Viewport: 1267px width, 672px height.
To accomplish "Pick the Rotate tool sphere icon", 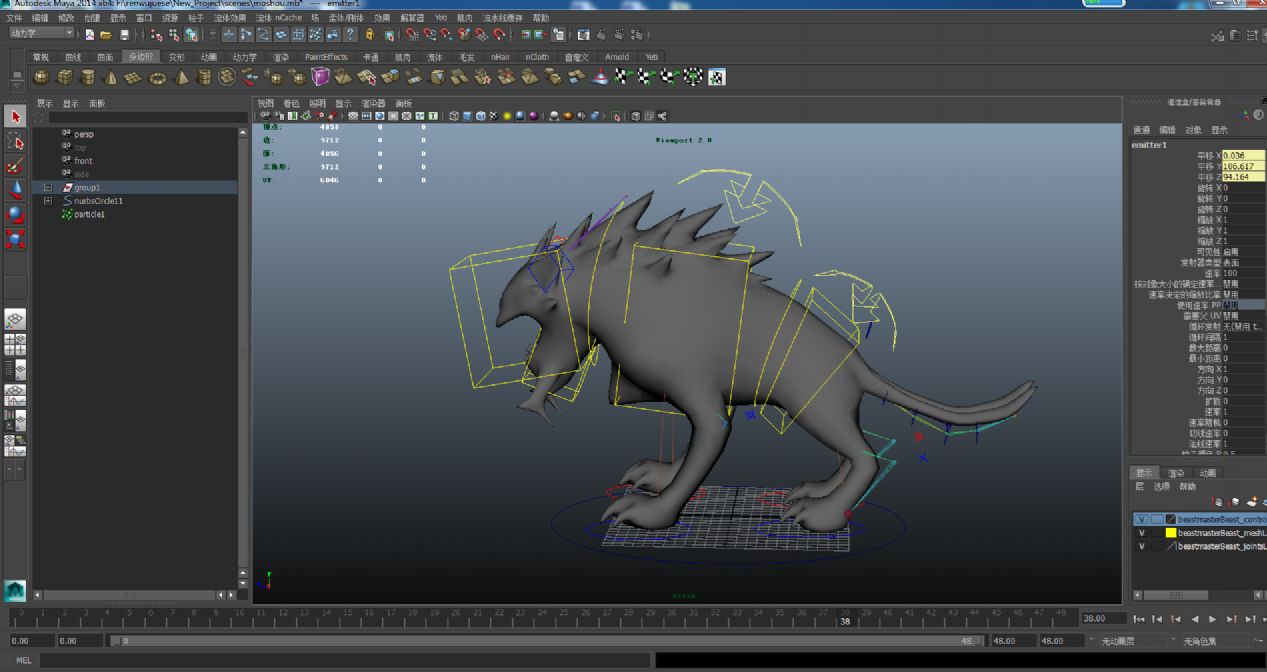I will click(15, 214).
